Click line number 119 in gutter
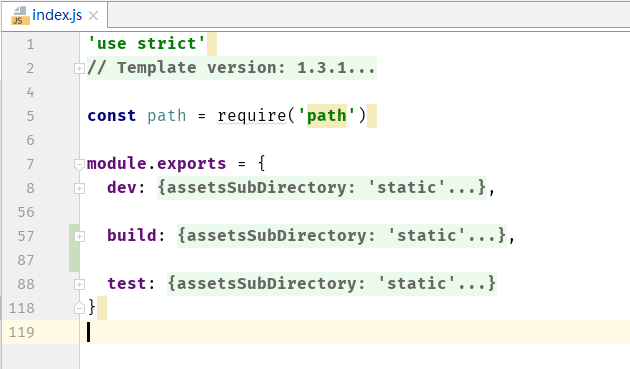The height and width of the screenshot is (369, 630). [22, 332]
